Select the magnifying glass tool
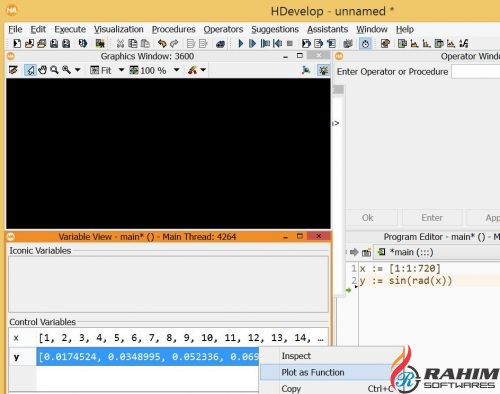500x394 pixels. click(x=54, y=70)
